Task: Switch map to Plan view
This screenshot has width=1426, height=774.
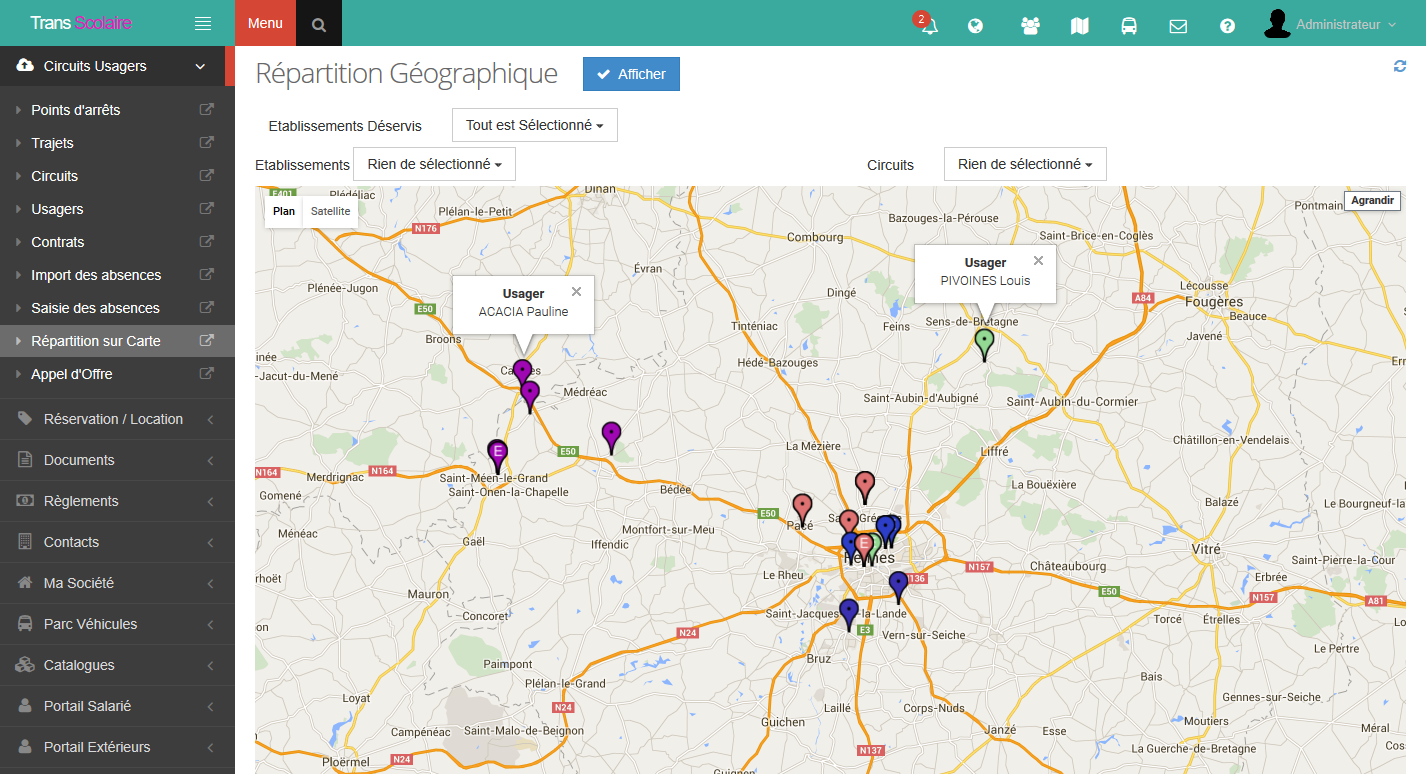Action: pyautogui.click(x=284, y=211)
